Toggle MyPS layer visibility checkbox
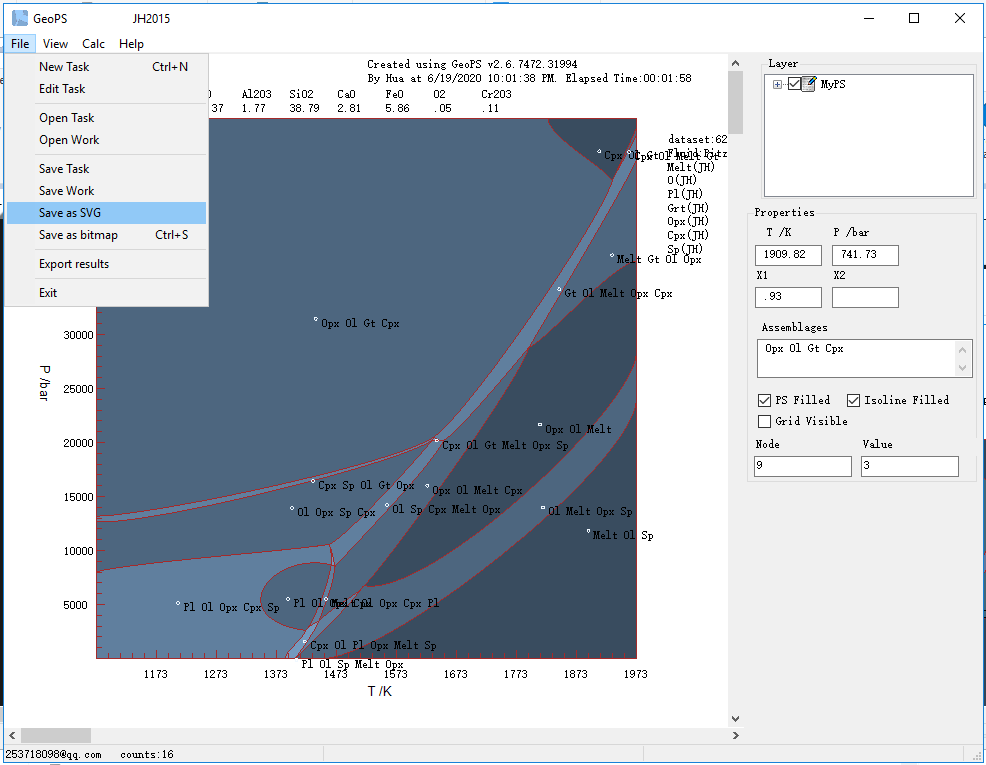The height and width of the screenshot is (765, 986). coord(795,84)
